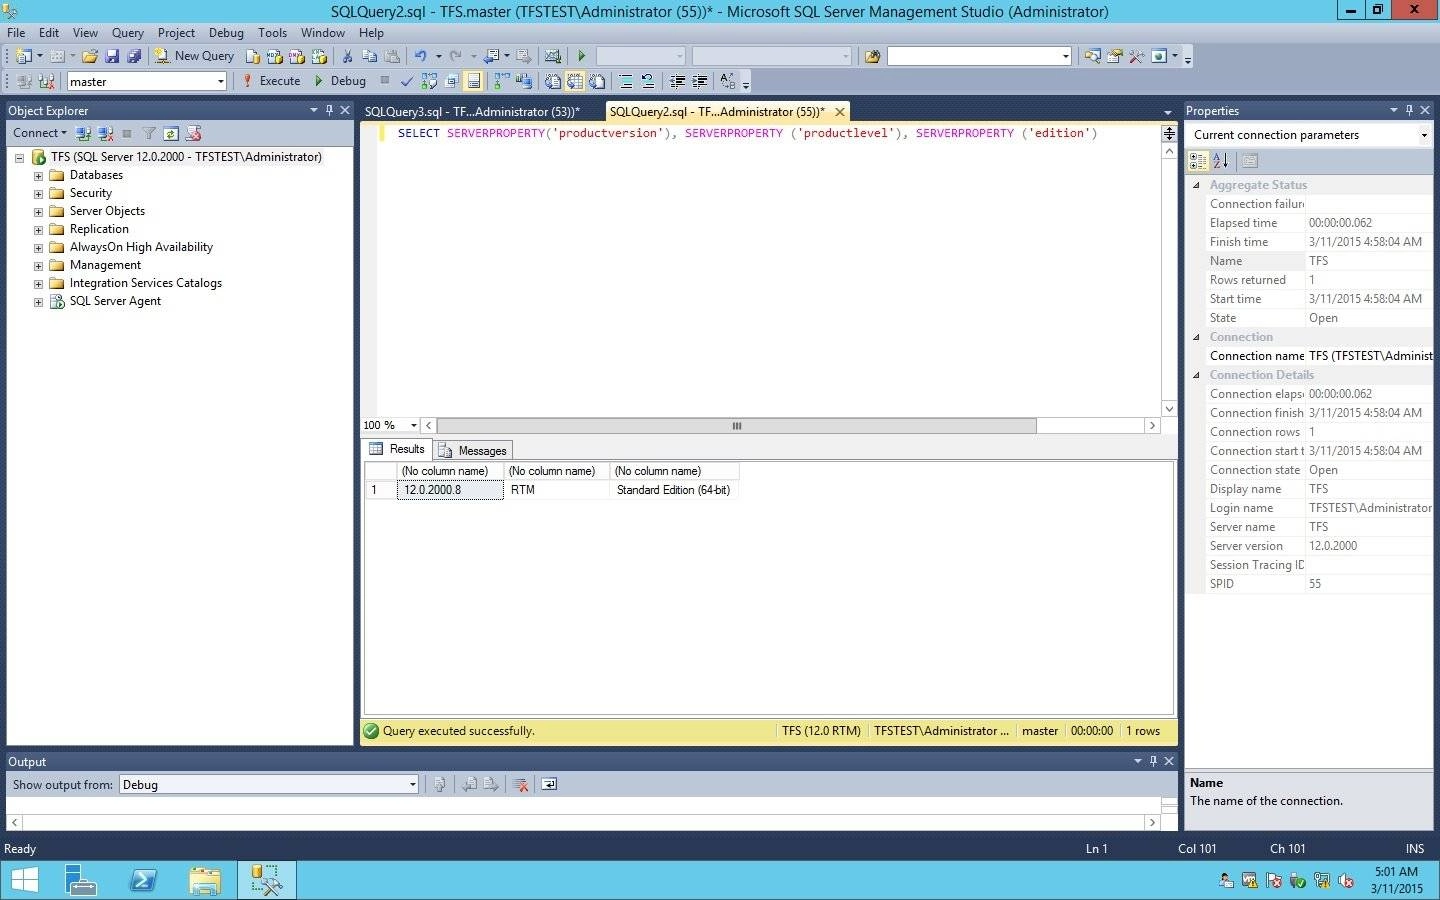
Task: Open the Project menu
Action: coord(176,32)
